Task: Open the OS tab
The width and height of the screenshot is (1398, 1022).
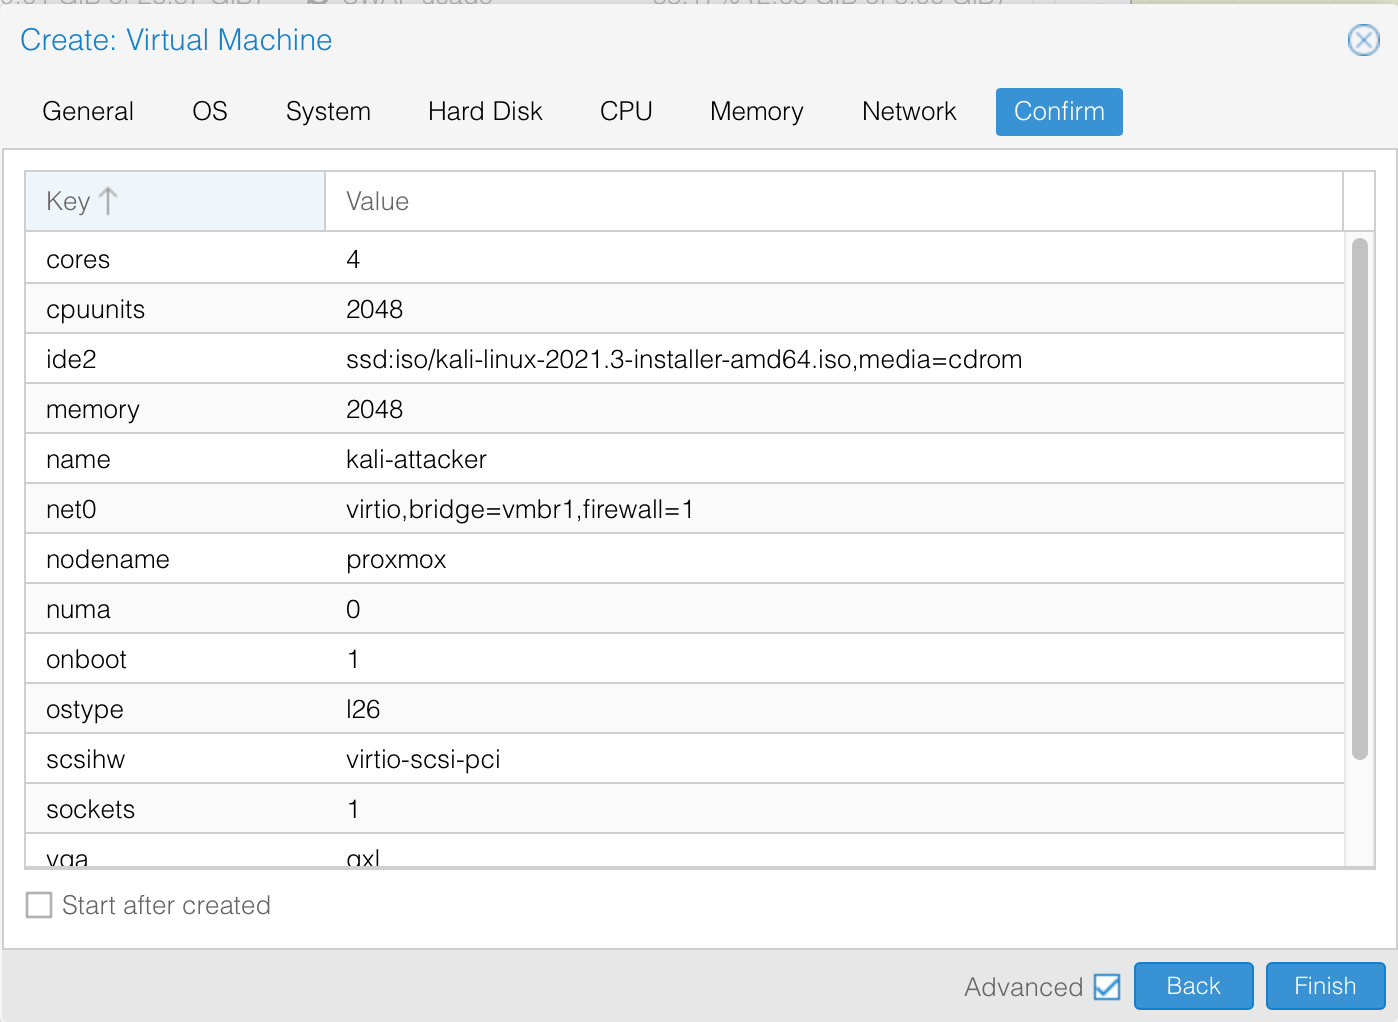Action: [210, 111]
